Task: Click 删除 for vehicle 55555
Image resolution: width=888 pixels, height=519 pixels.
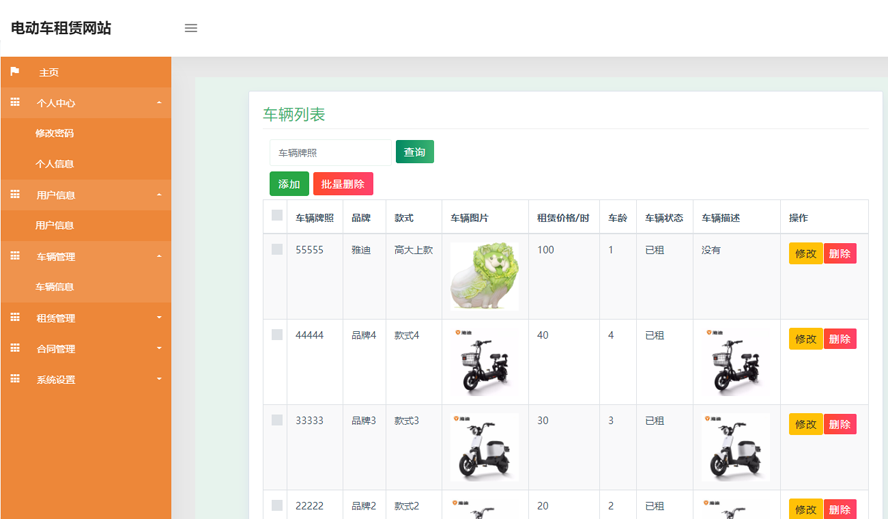Action: (839, 253)
